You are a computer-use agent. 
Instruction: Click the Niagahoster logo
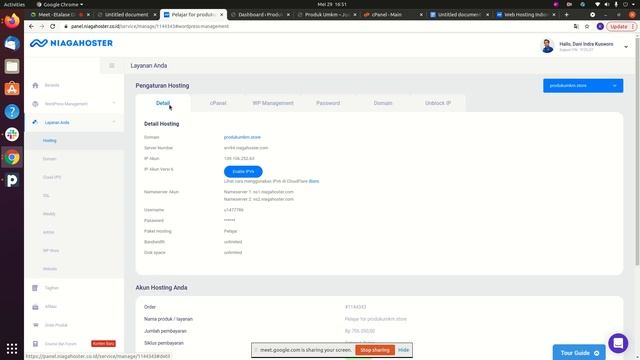point(71,43)
